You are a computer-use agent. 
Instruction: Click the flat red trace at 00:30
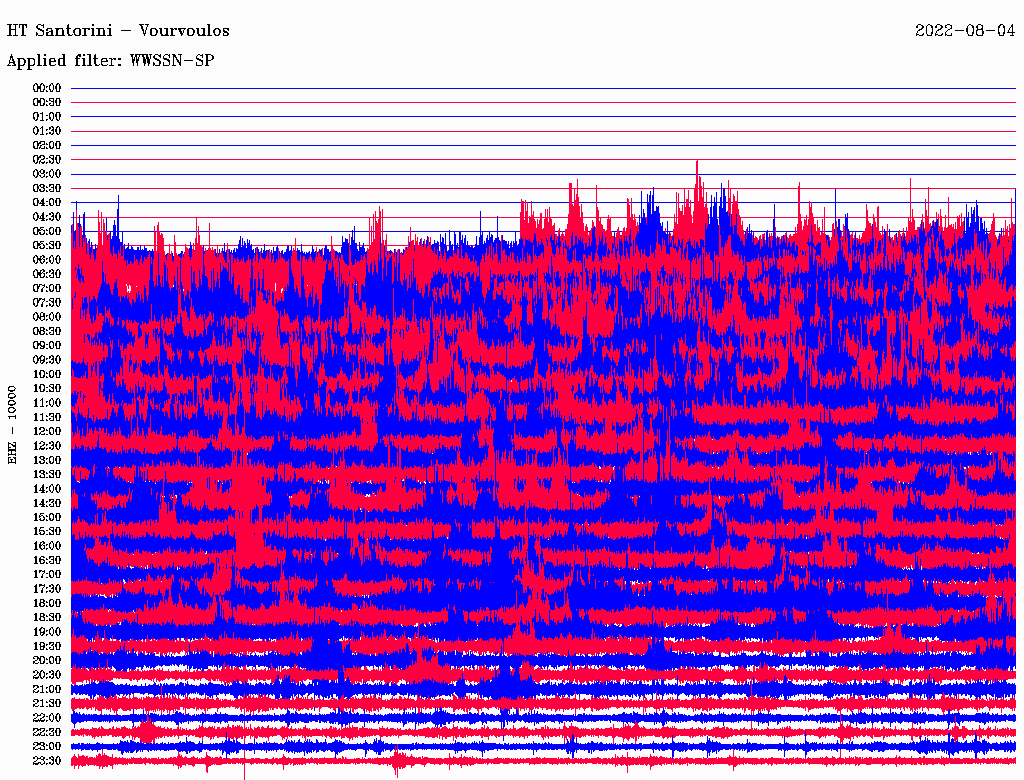[x=540, y=102]
